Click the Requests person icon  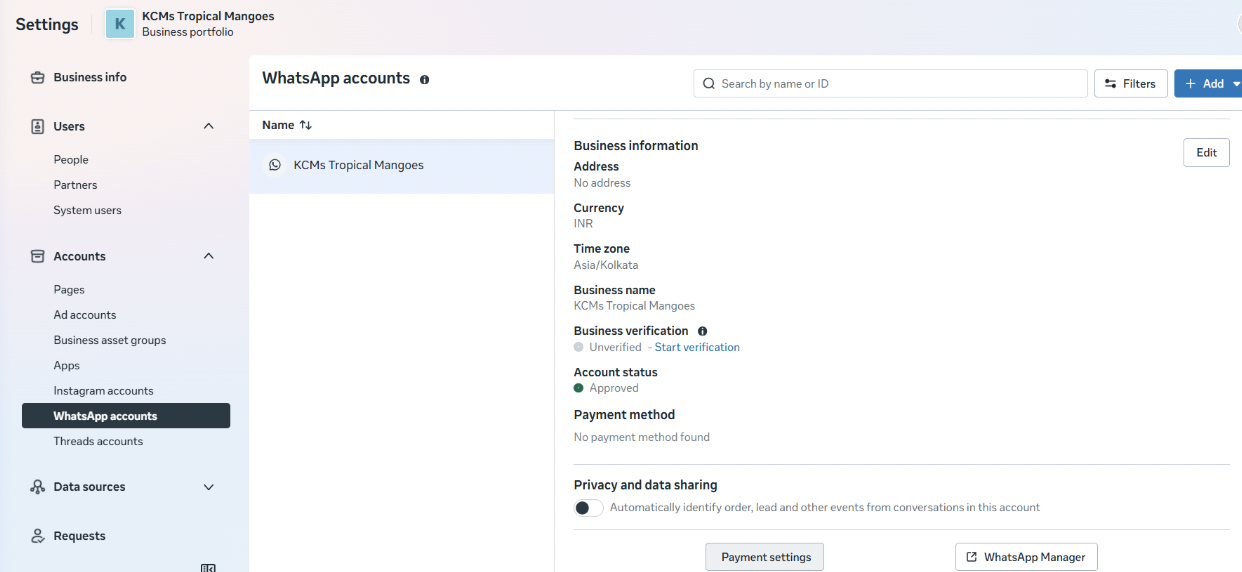pos(38,536)
